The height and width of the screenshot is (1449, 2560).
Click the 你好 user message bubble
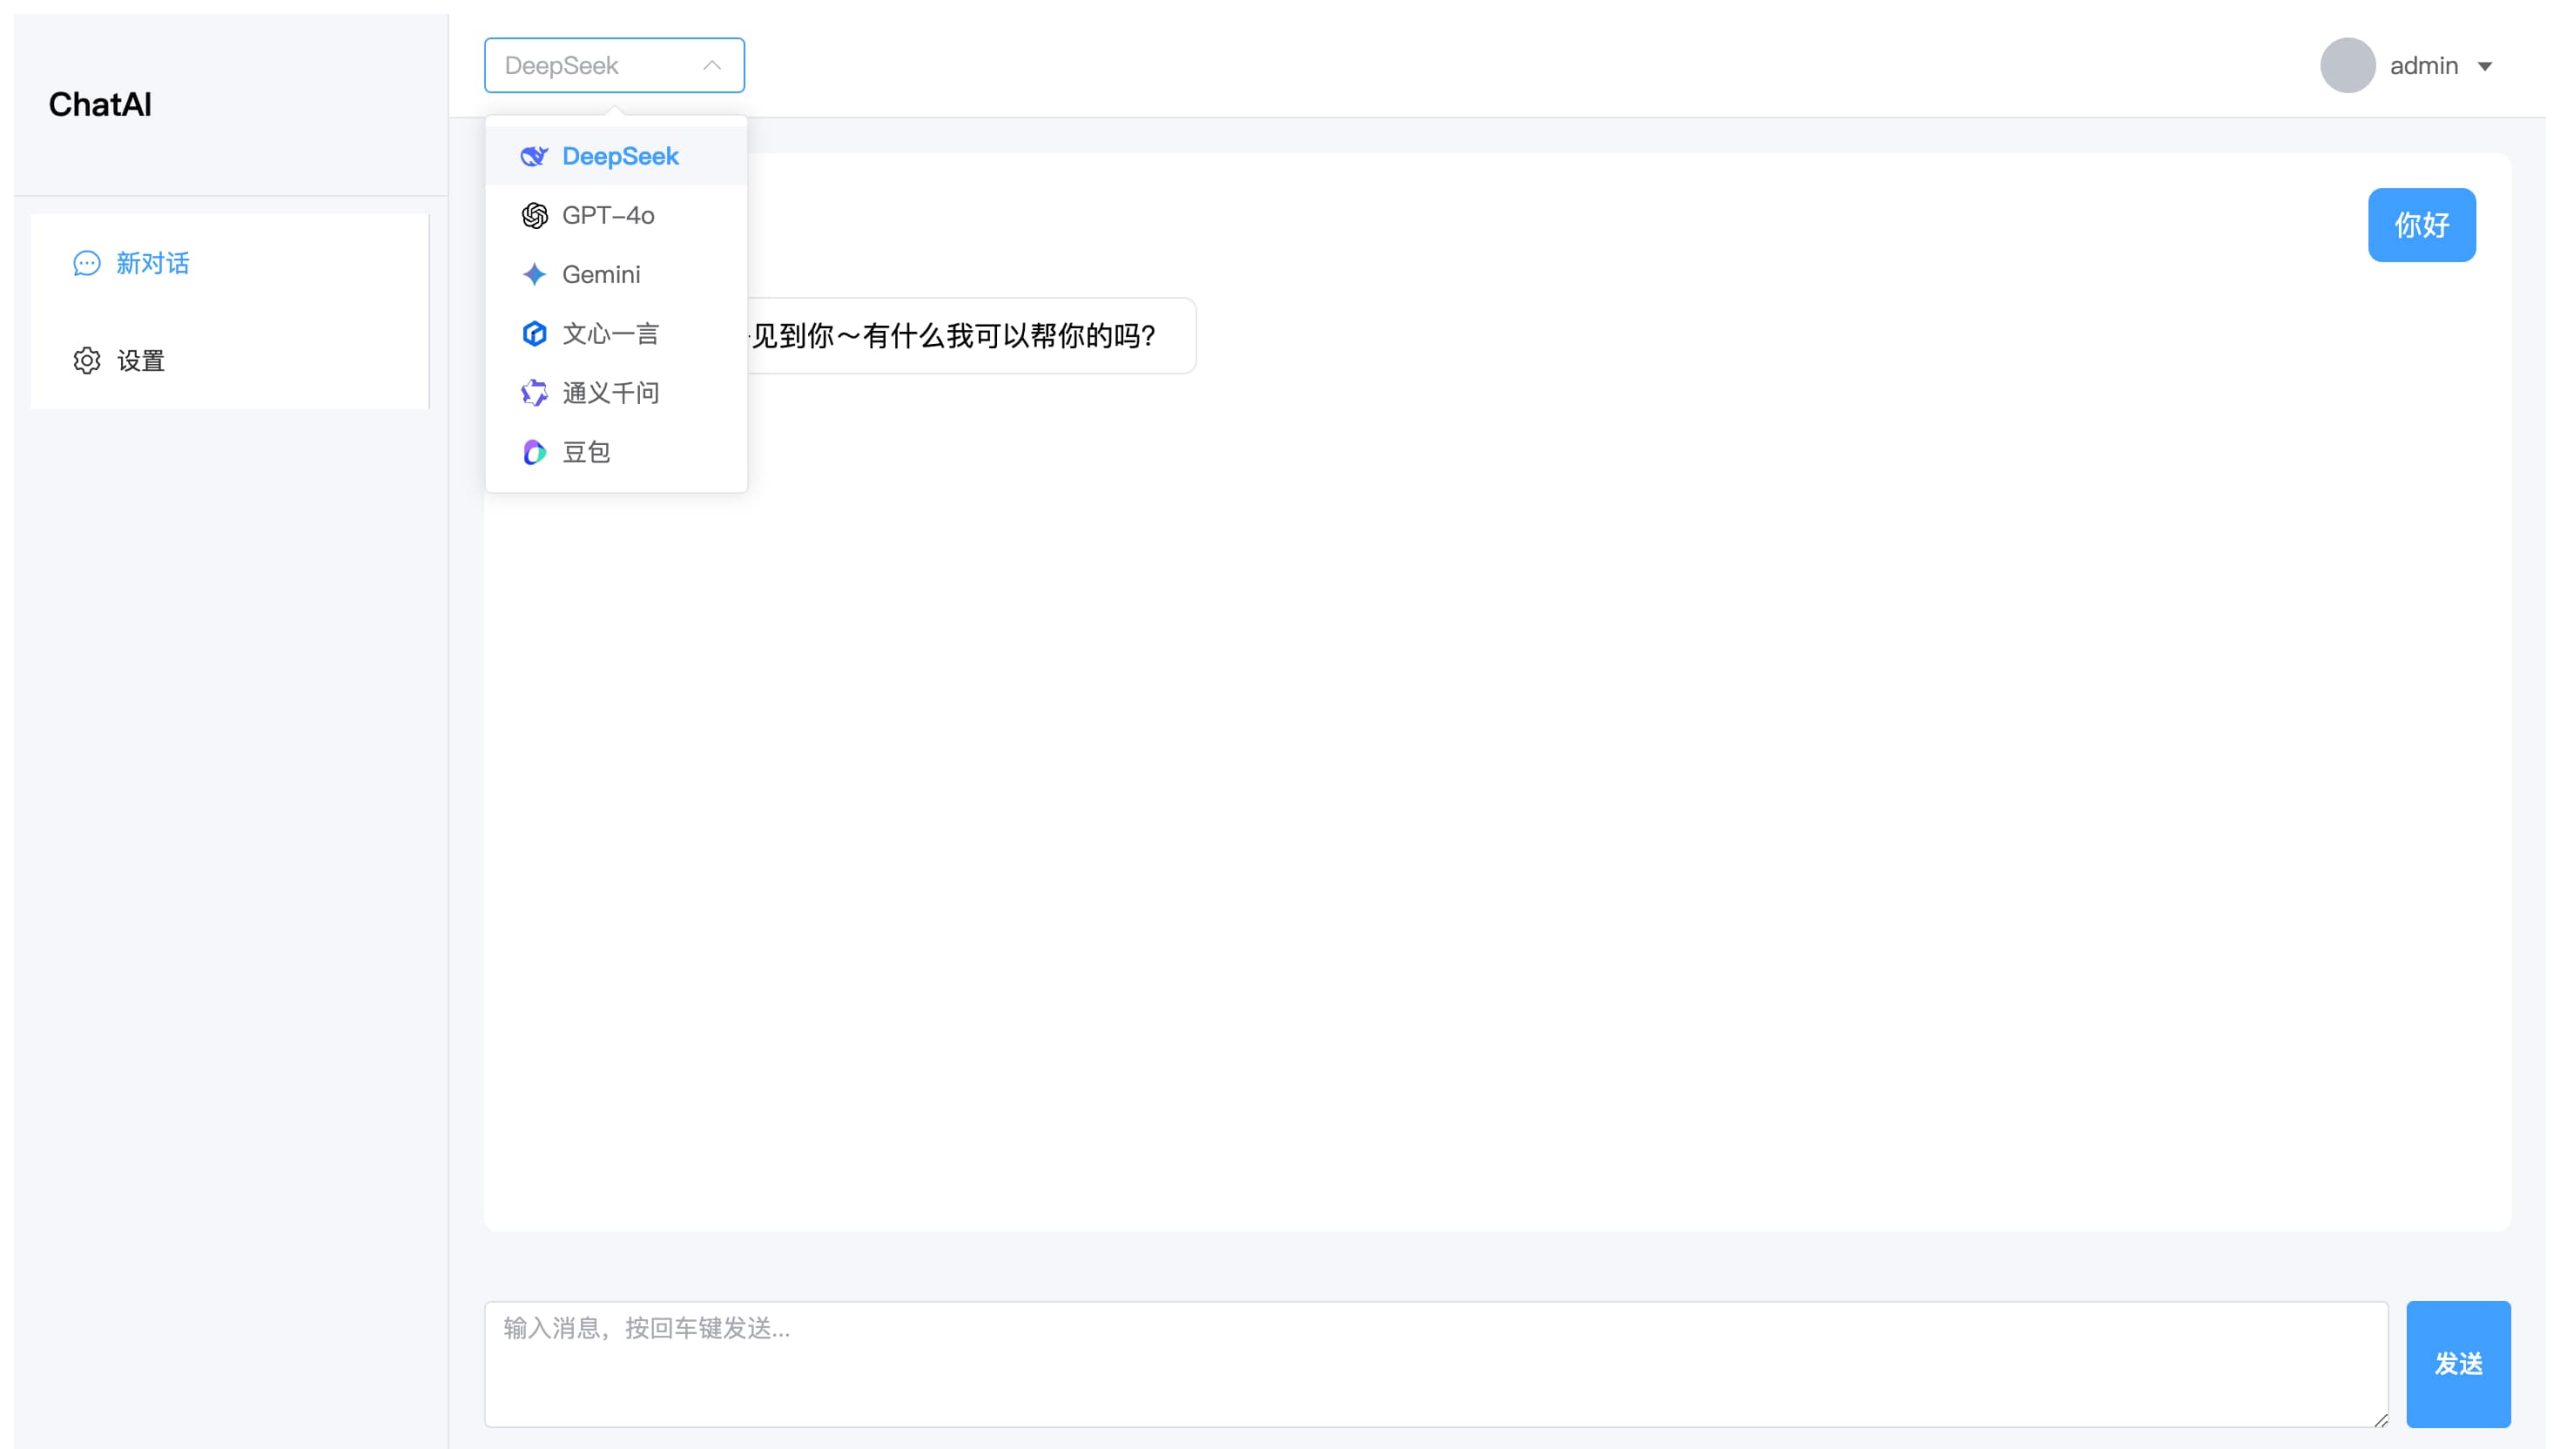click(2421, 225)
